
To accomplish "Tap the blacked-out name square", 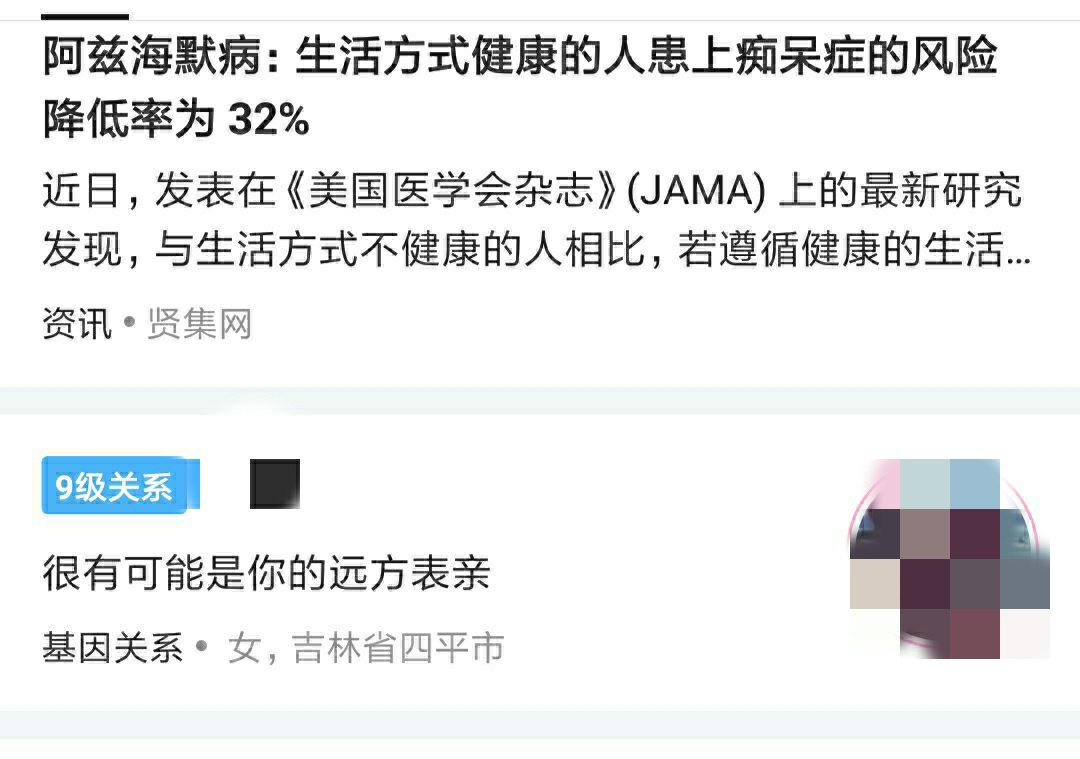I will tap(275, 484).
